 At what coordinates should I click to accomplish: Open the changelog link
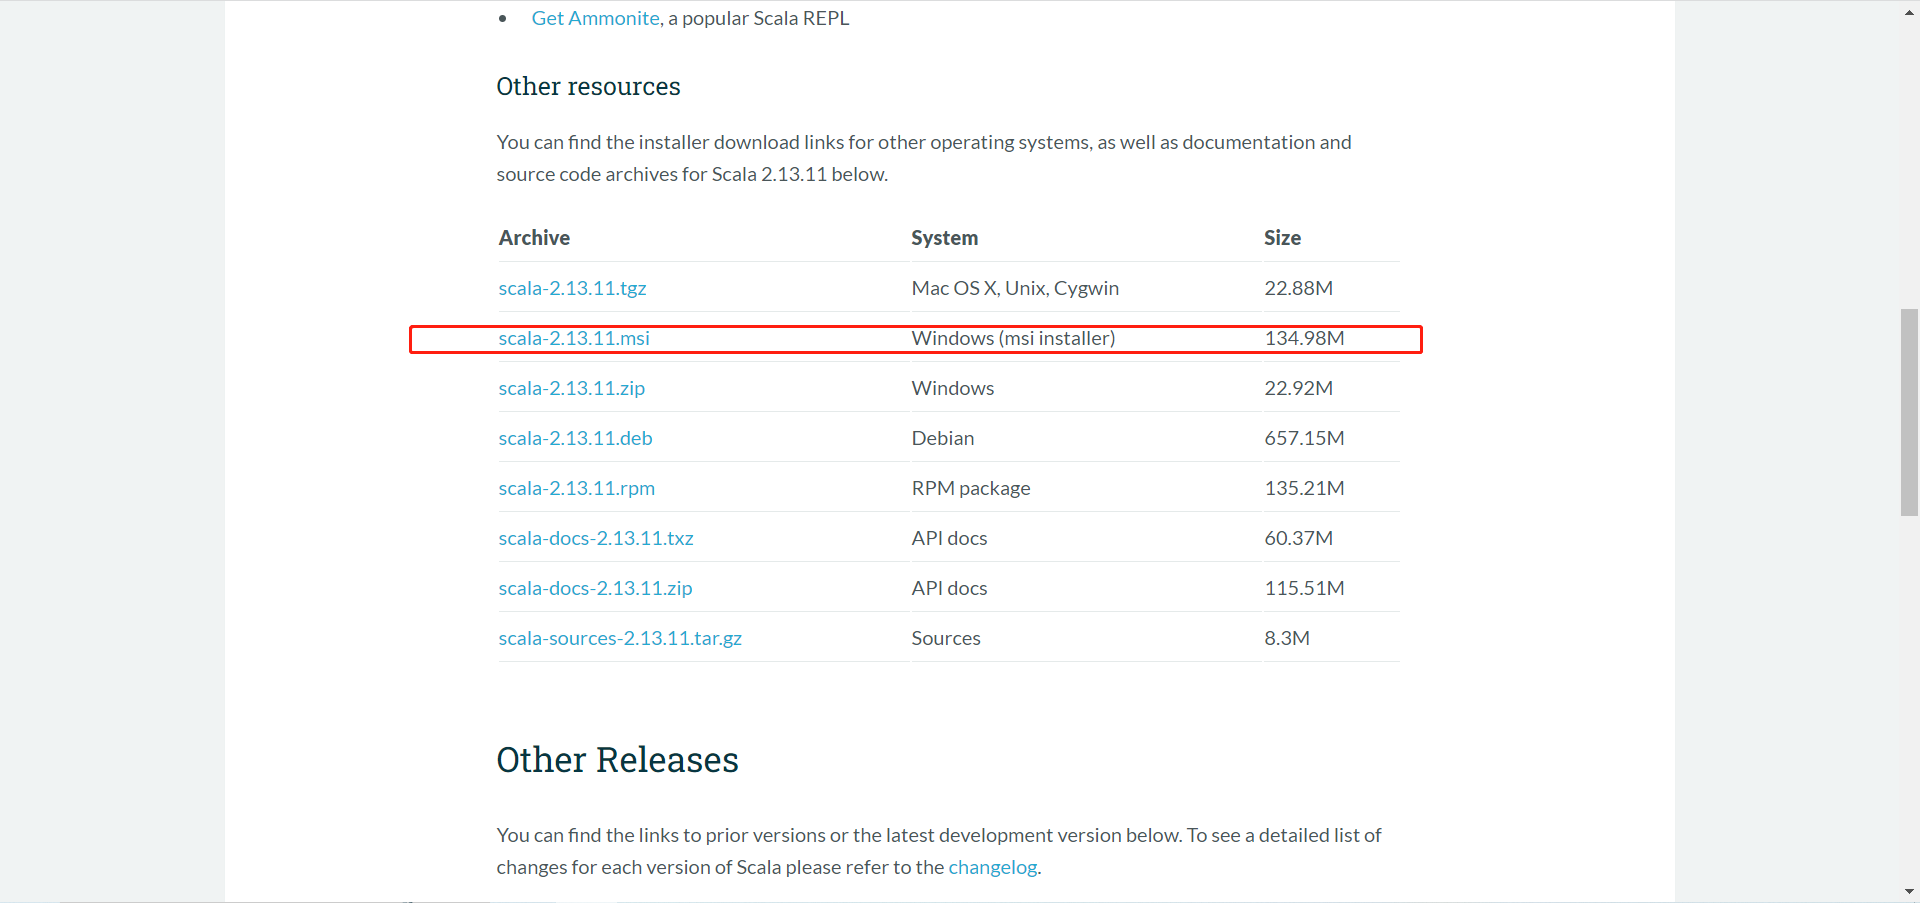click(x=992, y=867)
